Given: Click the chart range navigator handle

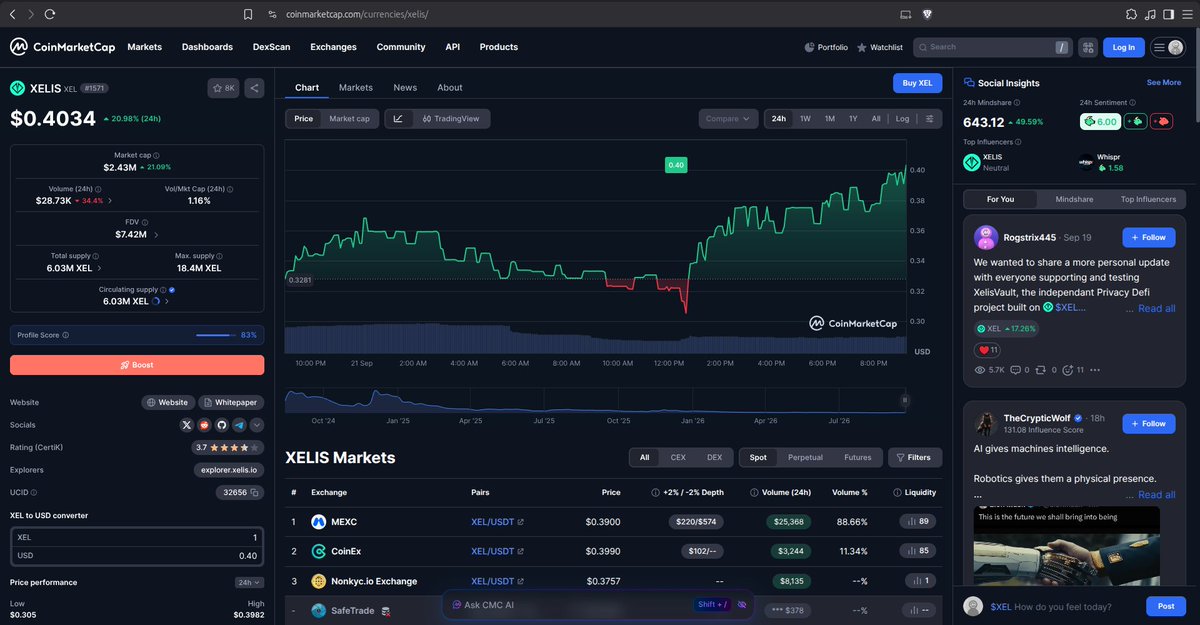Looking at the screenshot, I should [x=904, y=400].
